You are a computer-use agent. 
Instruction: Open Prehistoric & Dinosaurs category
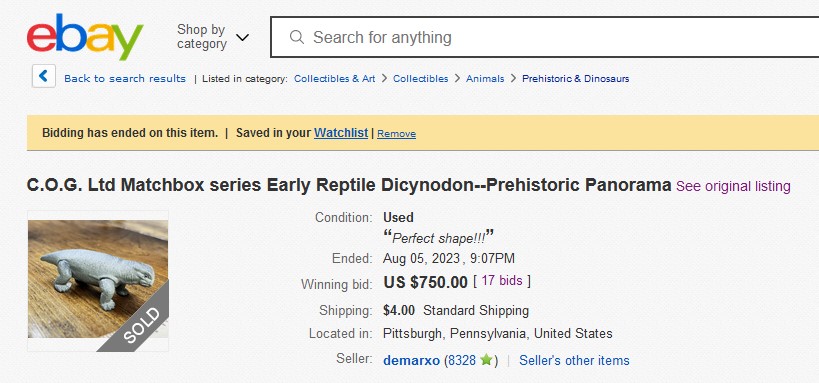[576, 79]
